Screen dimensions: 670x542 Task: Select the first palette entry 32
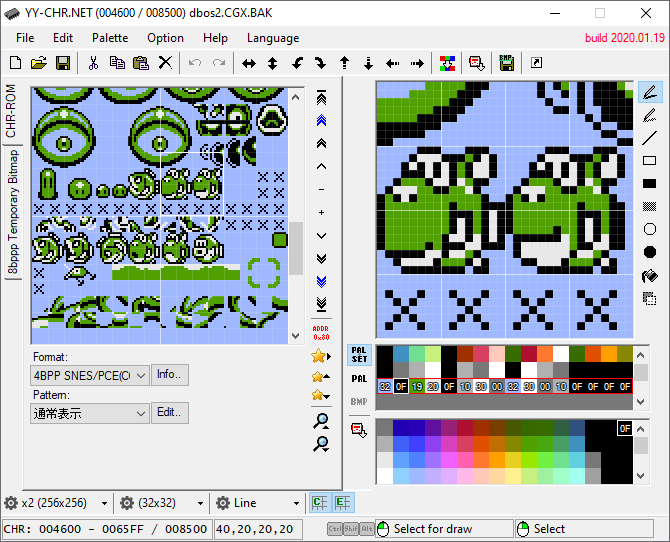coord(385,386)
